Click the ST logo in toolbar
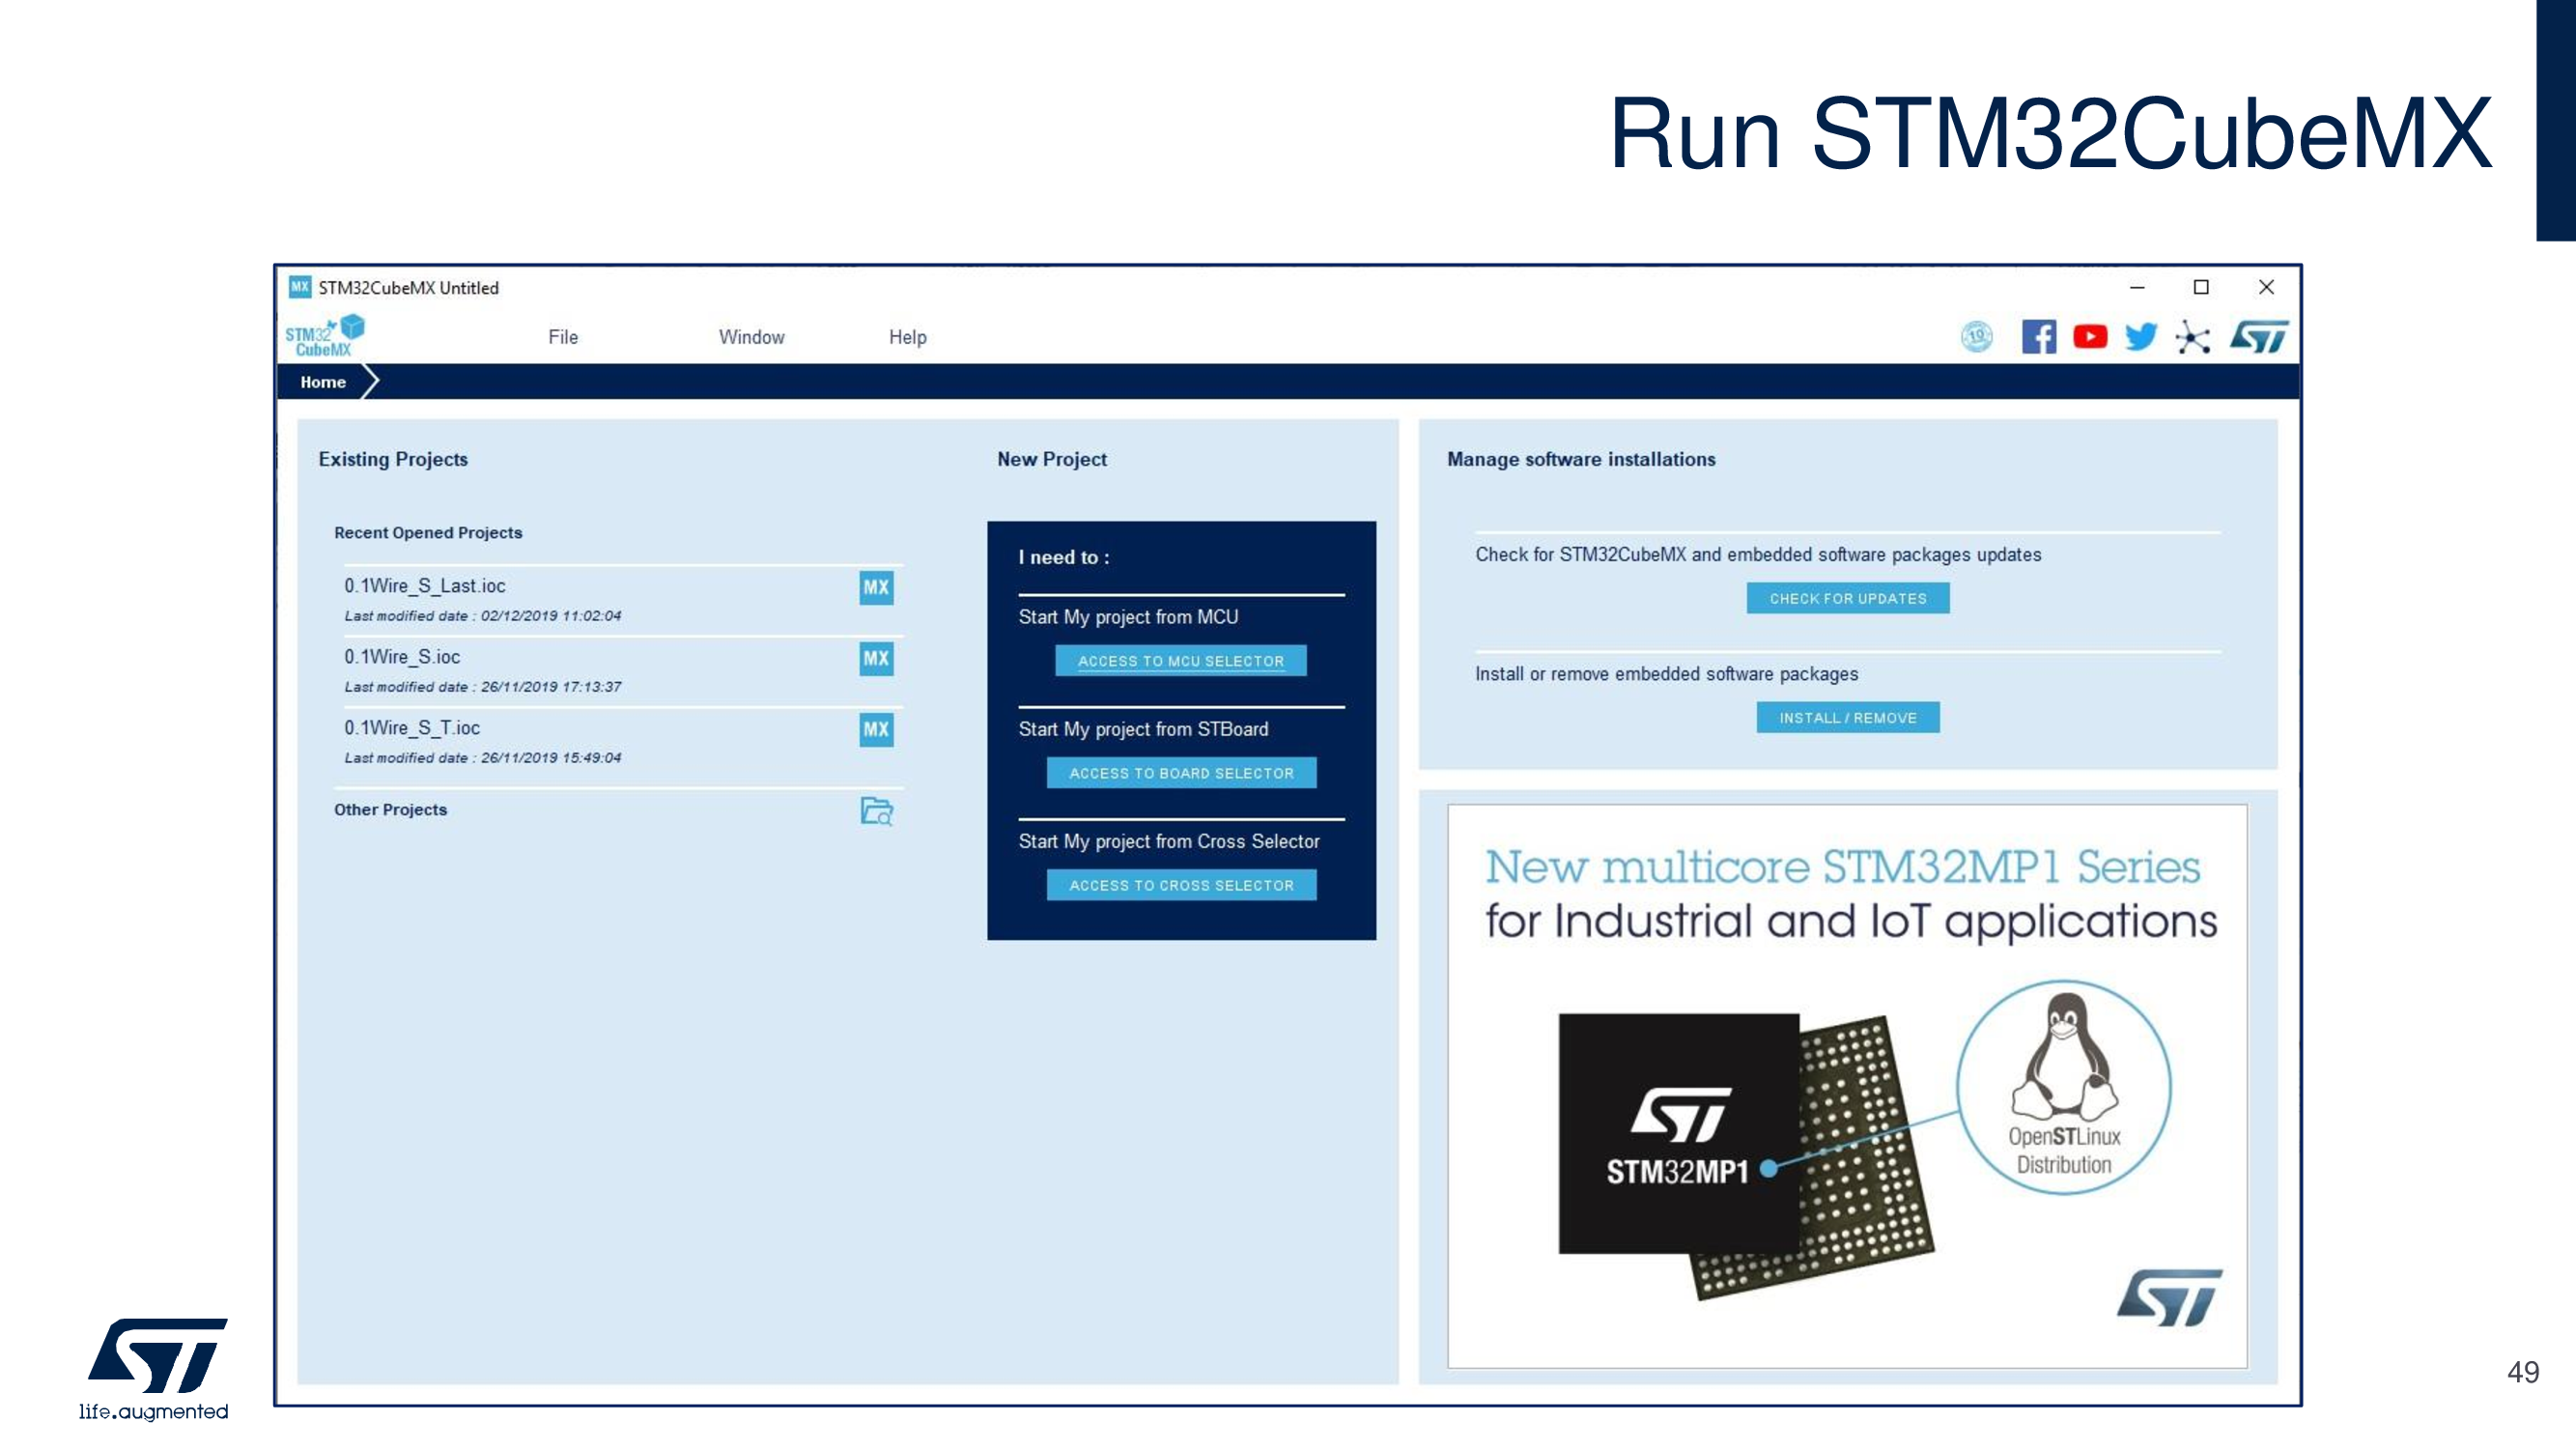The height and width of the screenshot is (1450, 2576). pos(2258,337)
